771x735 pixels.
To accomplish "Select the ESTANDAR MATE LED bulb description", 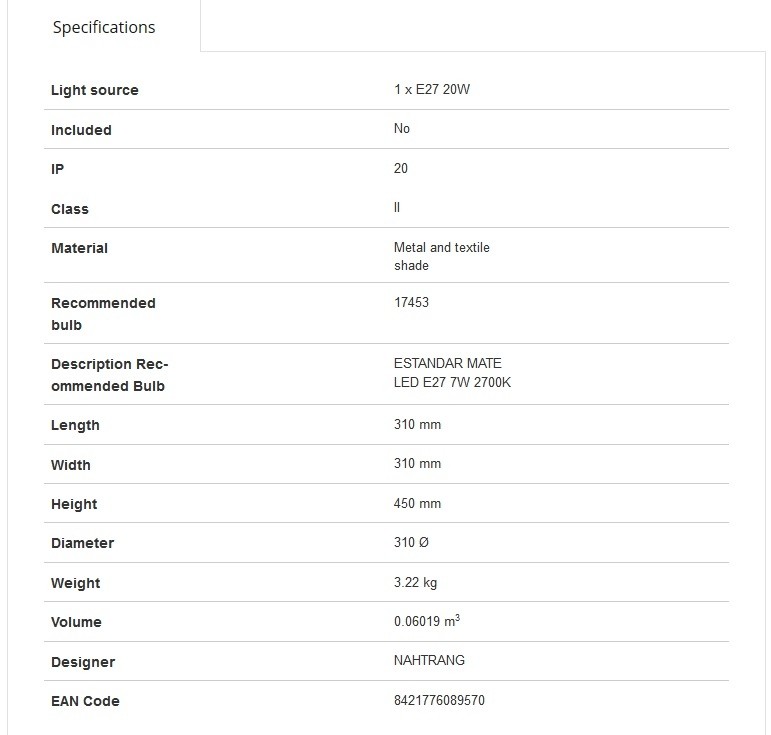I will point(452,373).
